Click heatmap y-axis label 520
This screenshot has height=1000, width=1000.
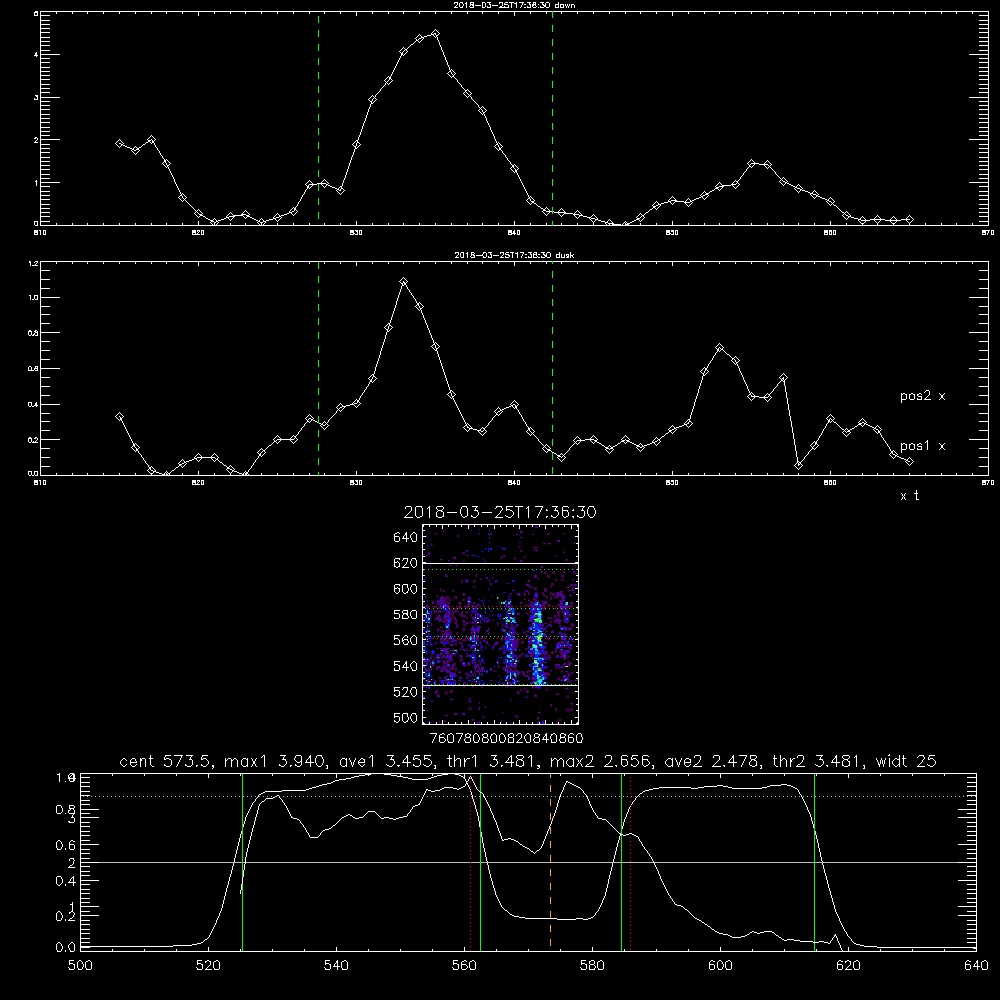point(406,692)
